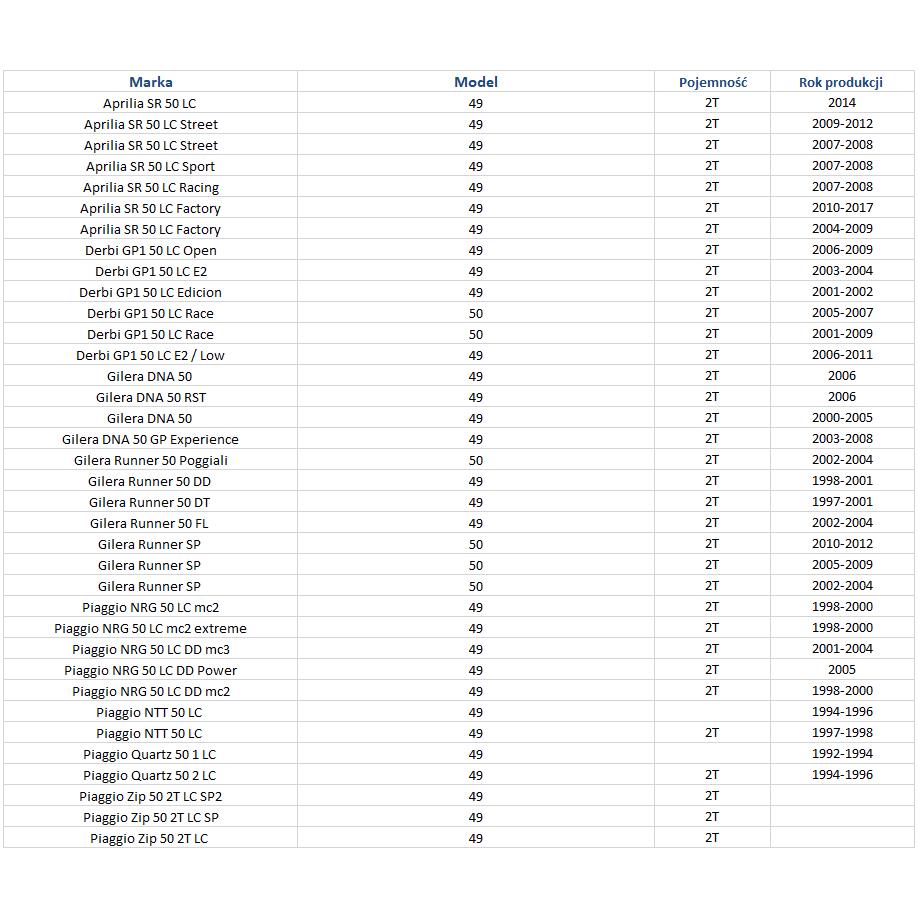This screenshot has width=919, height=919.
Task: Click the Rok produkcji column header
Action: pyautogui.click(x=841, y=82)
